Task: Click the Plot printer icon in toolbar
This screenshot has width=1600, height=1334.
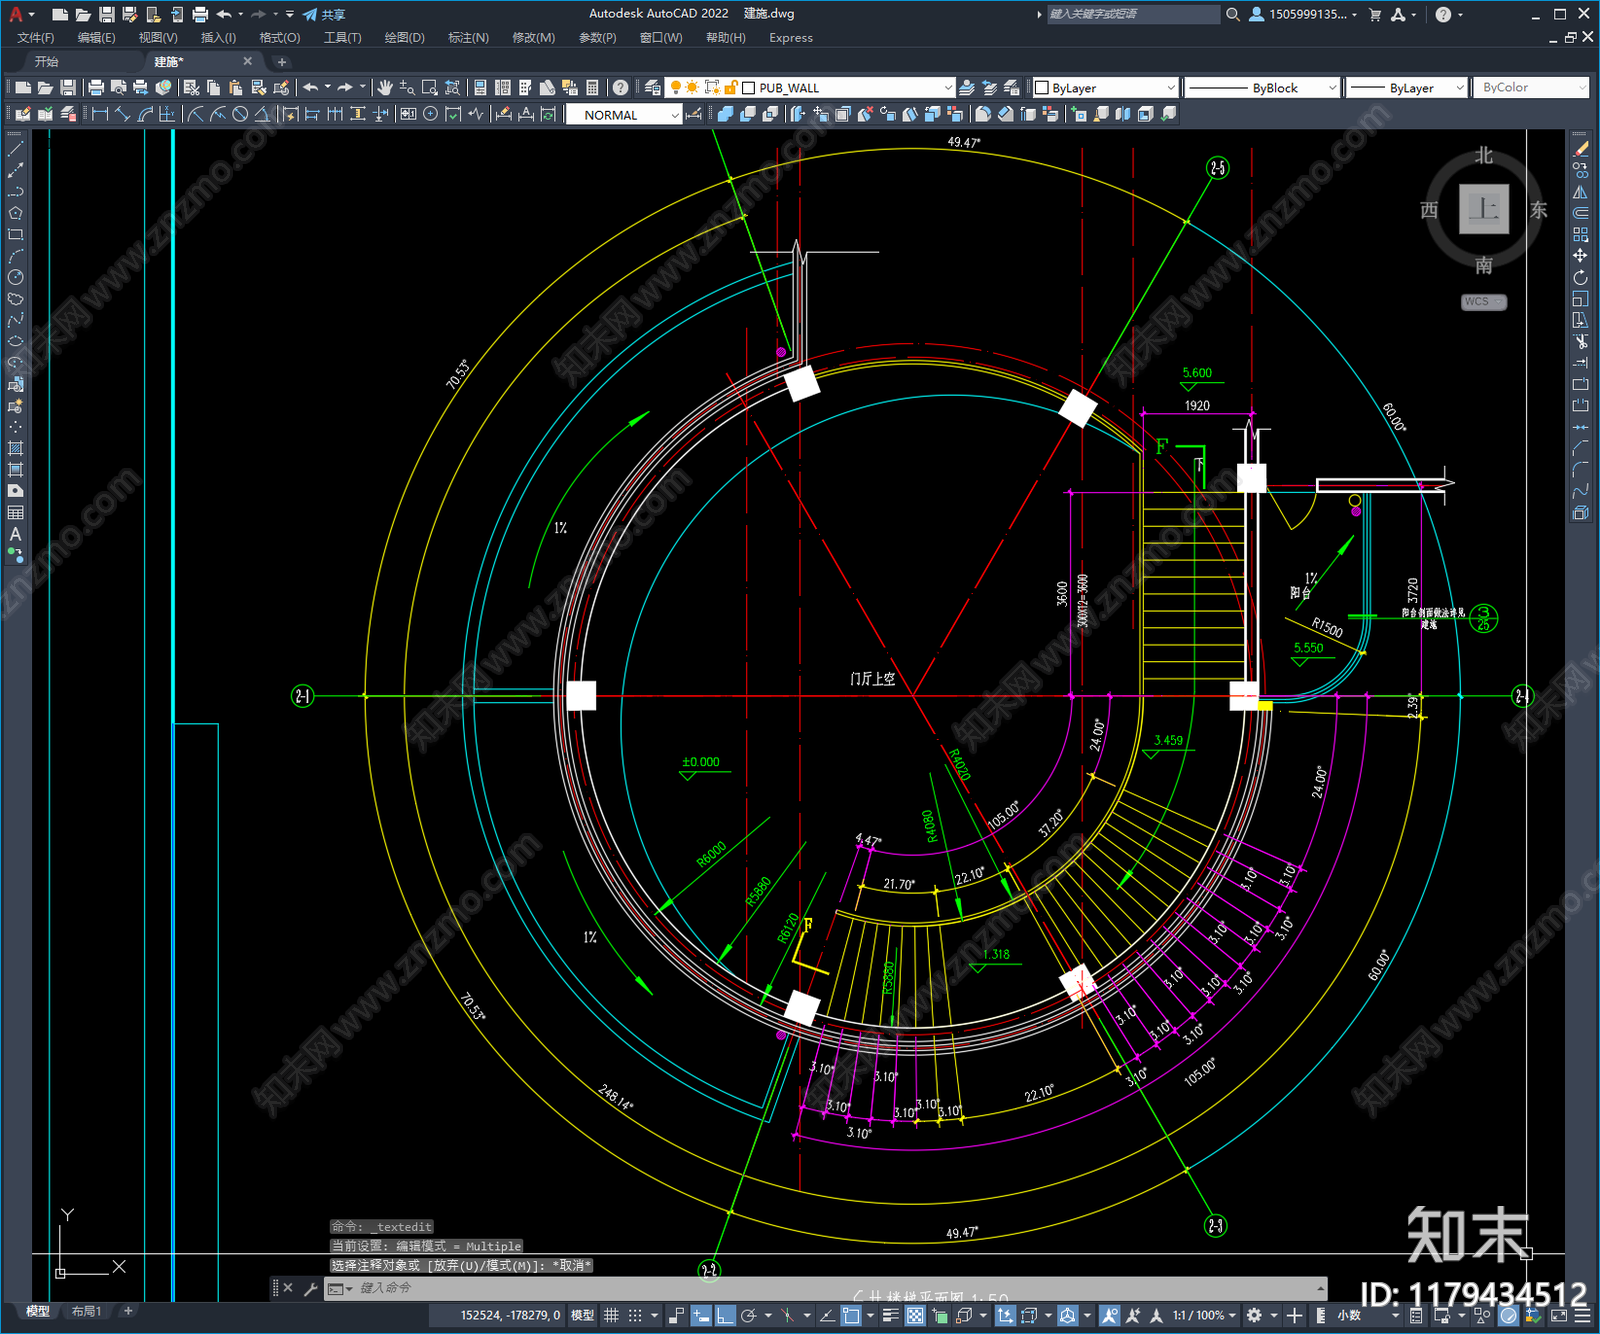Action: (x=96, y=88)
